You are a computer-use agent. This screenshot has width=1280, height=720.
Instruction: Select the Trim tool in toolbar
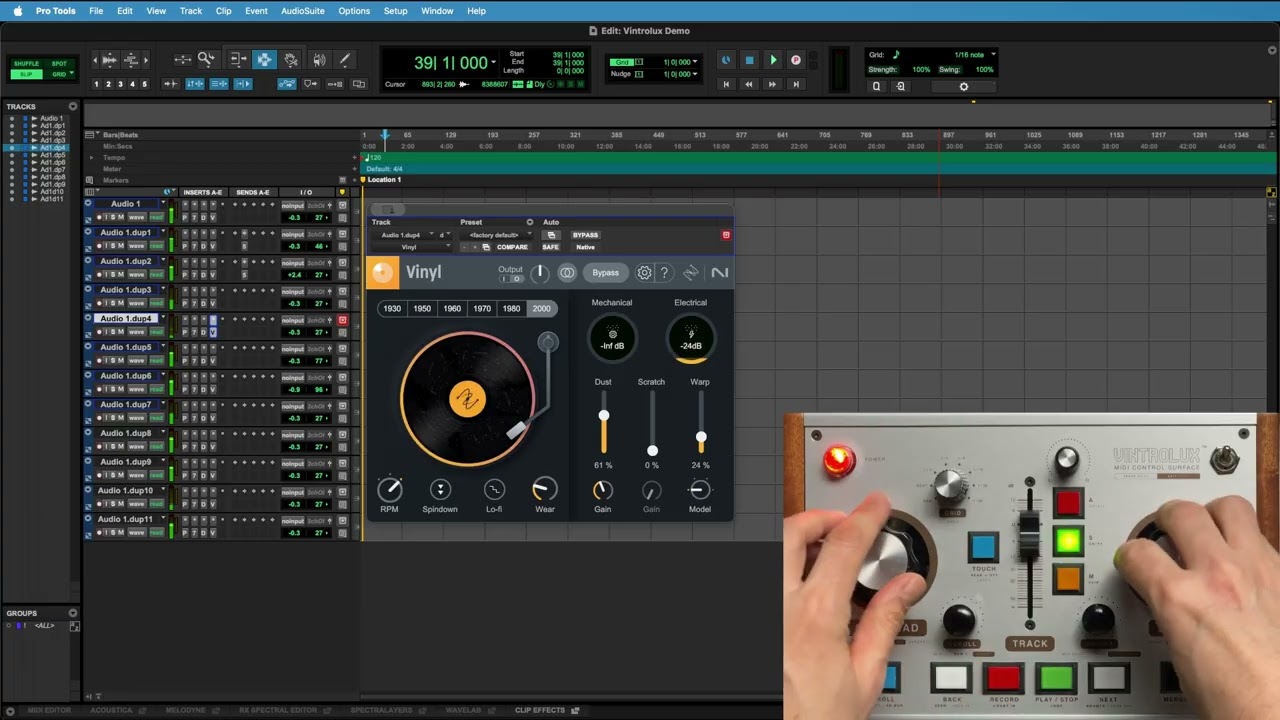tap(239, 60)
